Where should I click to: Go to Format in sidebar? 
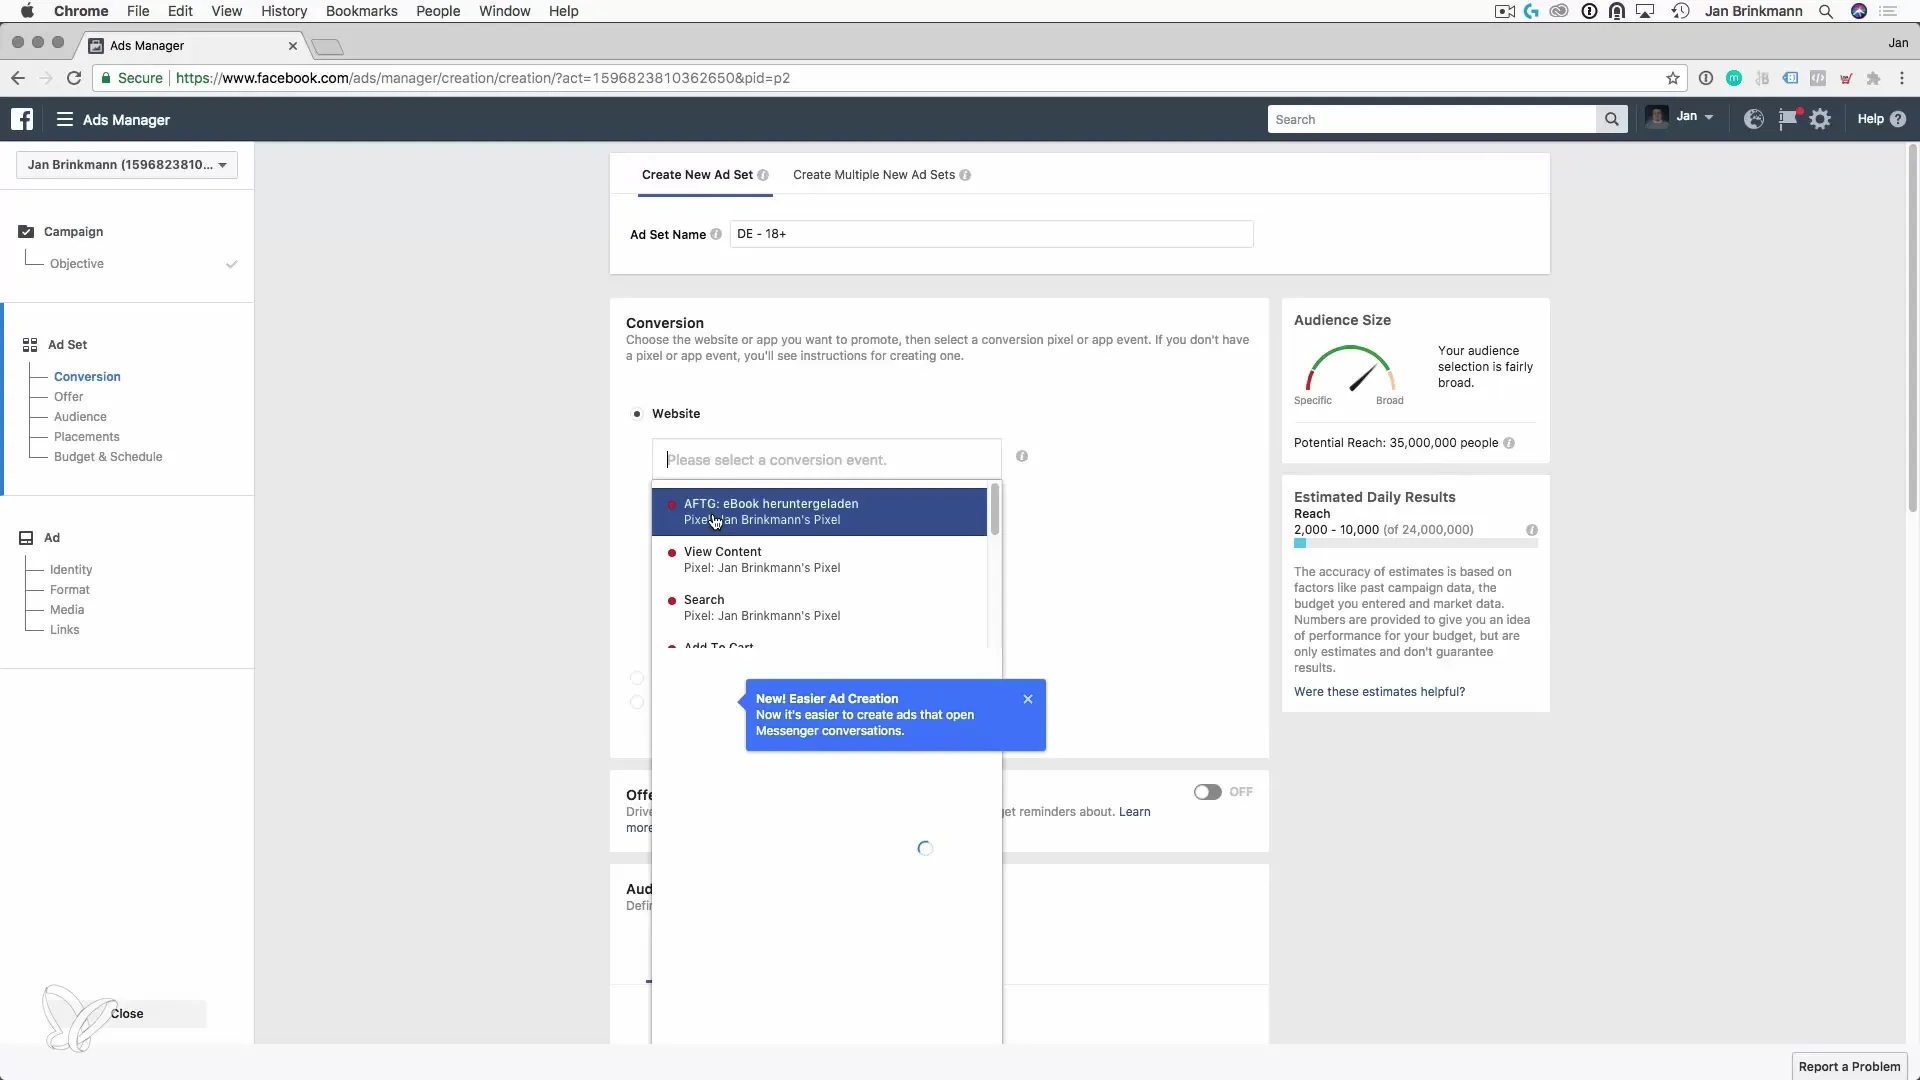pos(70,590)
